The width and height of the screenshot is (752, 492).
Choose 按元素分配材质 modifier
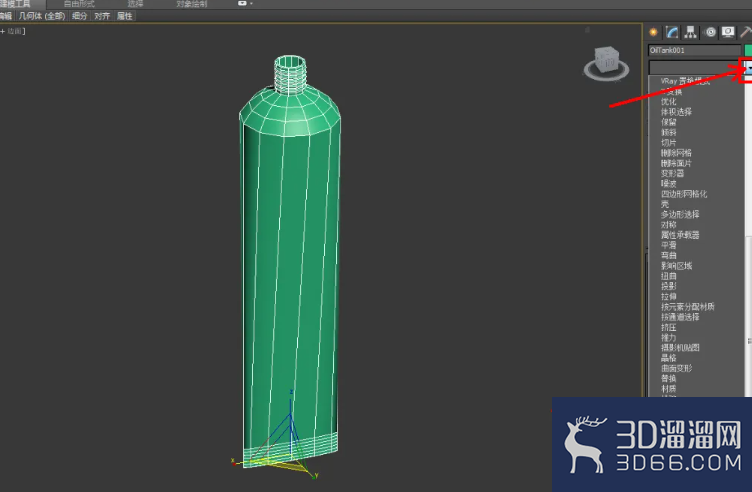click(x=688, y=307)
